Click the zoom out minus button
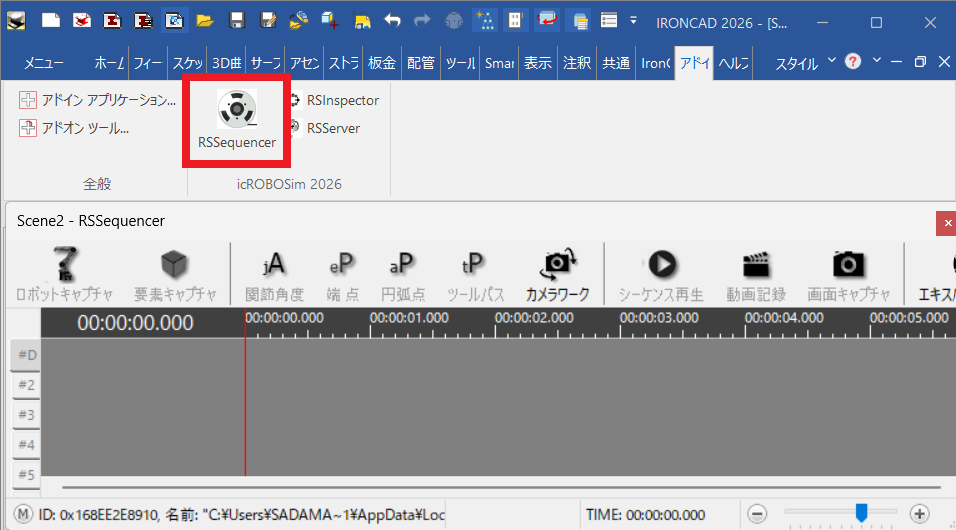 click(x=757, y=514)
